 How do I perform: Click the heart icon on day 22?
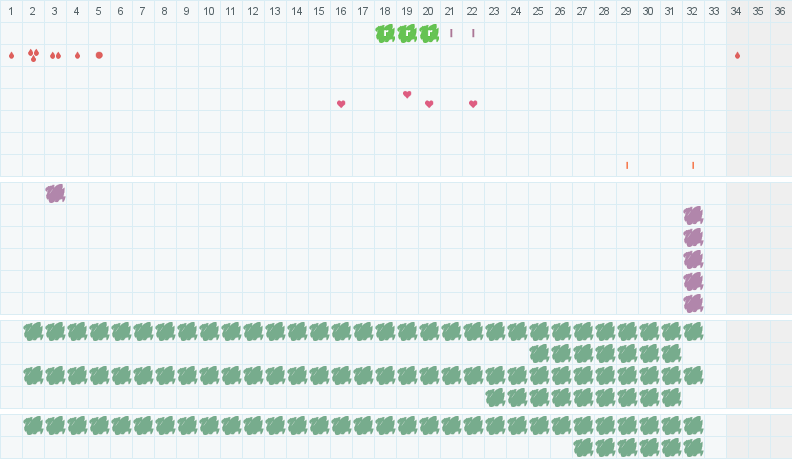pyautogui.click(x=473, y=104)
